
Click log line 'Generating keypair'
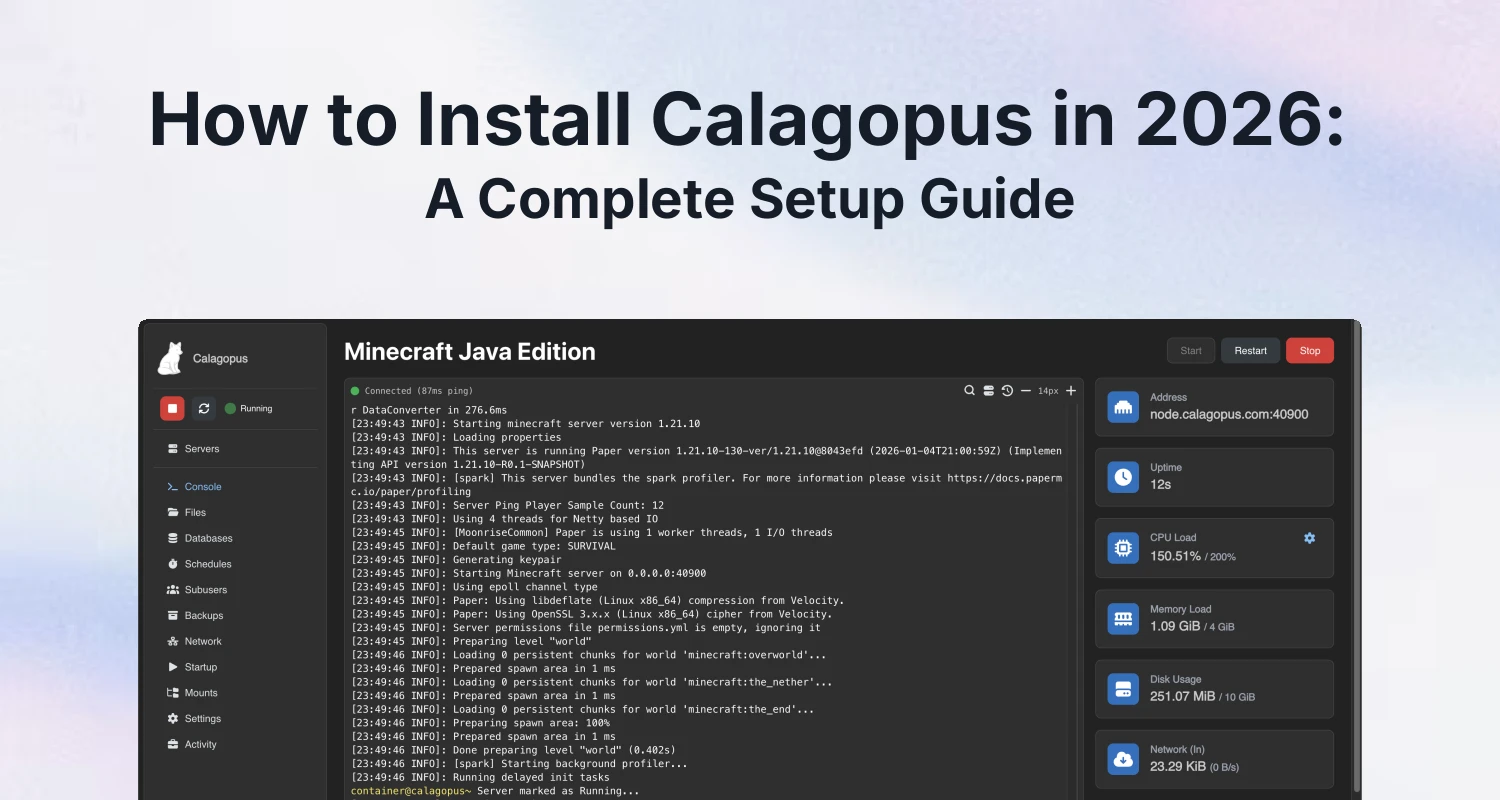click(456, 560)
